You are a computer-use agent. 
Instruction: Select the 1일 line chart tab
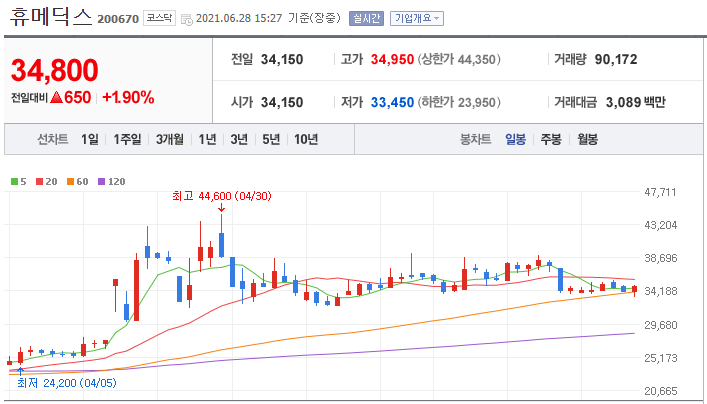[x=90, y=139]
